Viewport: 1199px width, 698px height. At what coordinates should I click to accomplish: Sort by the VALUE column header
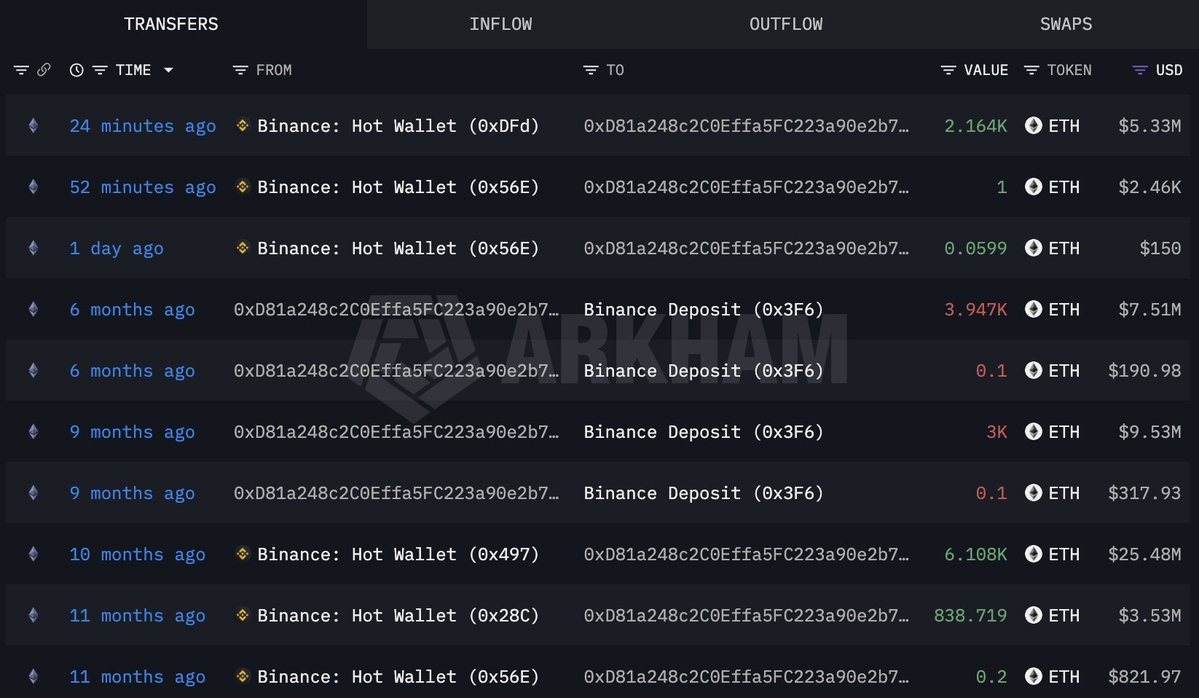click(986, 70)
